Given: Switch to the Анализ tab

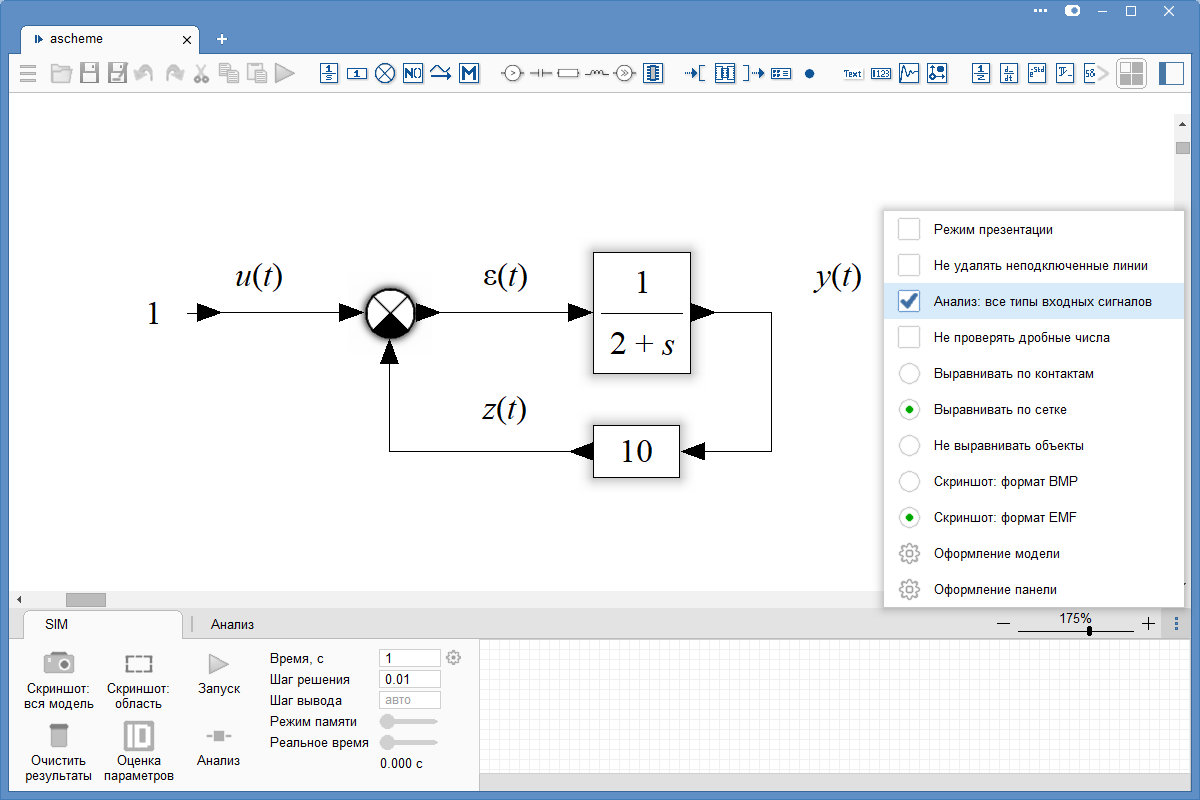Looking at the screenshot, I should tap(232, 624).
